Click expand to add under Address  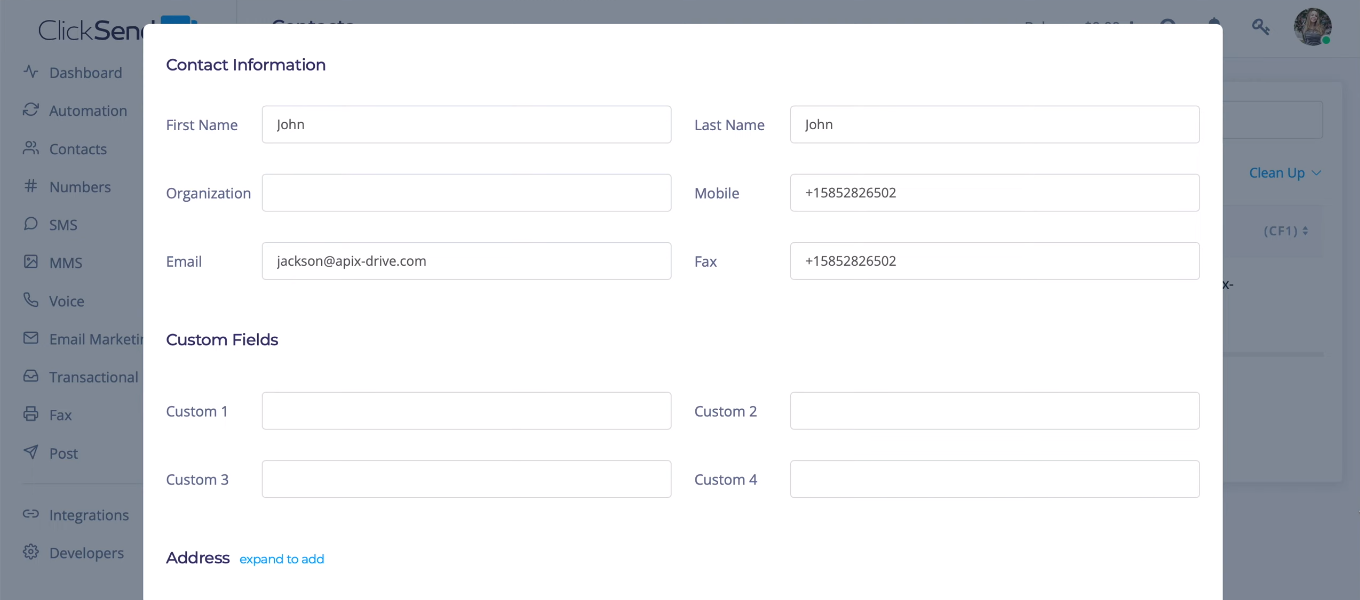tap(281, 559)
